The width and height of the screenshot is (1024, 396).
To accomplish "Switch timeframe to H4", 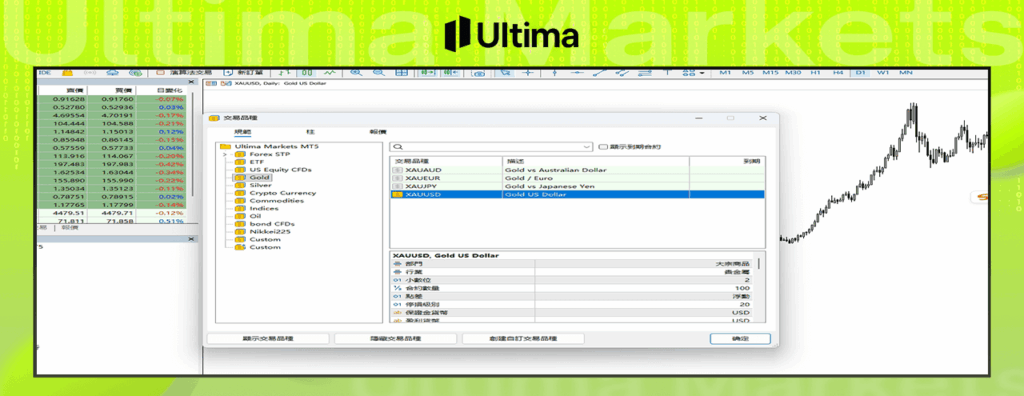I will 838,73.
